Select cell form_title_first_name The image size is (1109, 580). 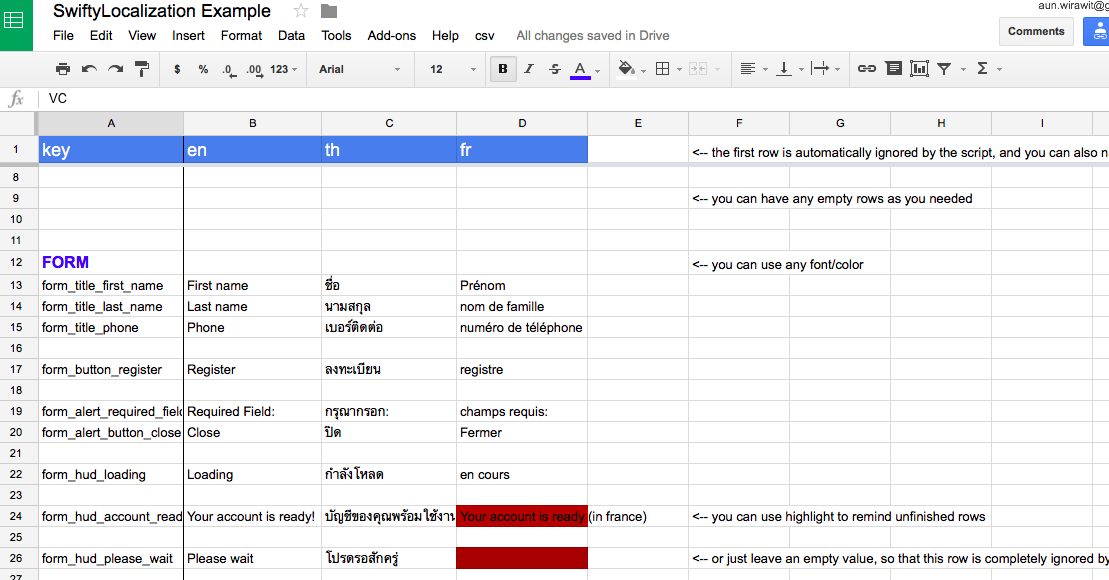(111, 285)
